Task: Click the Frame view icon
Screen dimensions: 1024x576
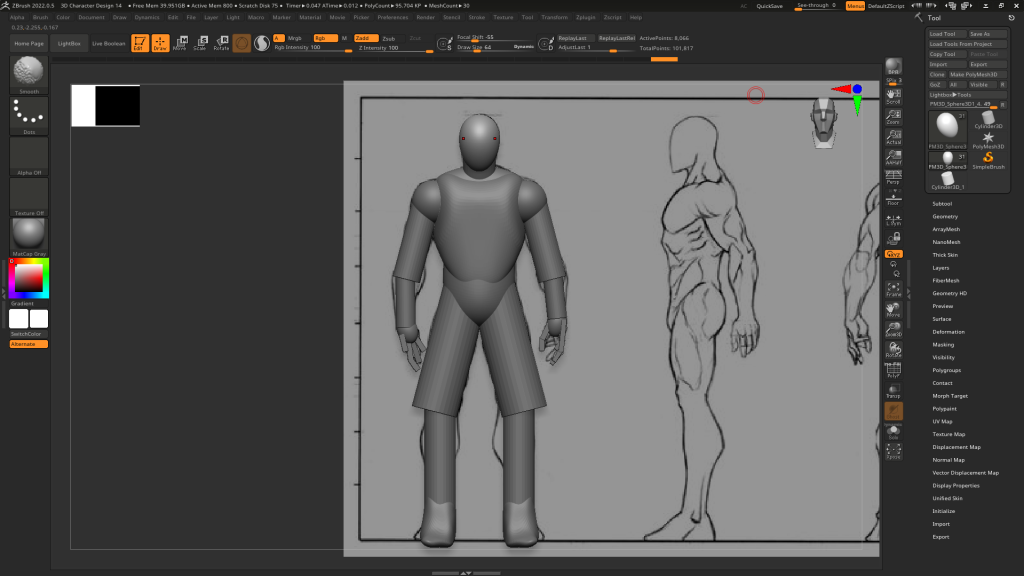Action: [893, 290]
